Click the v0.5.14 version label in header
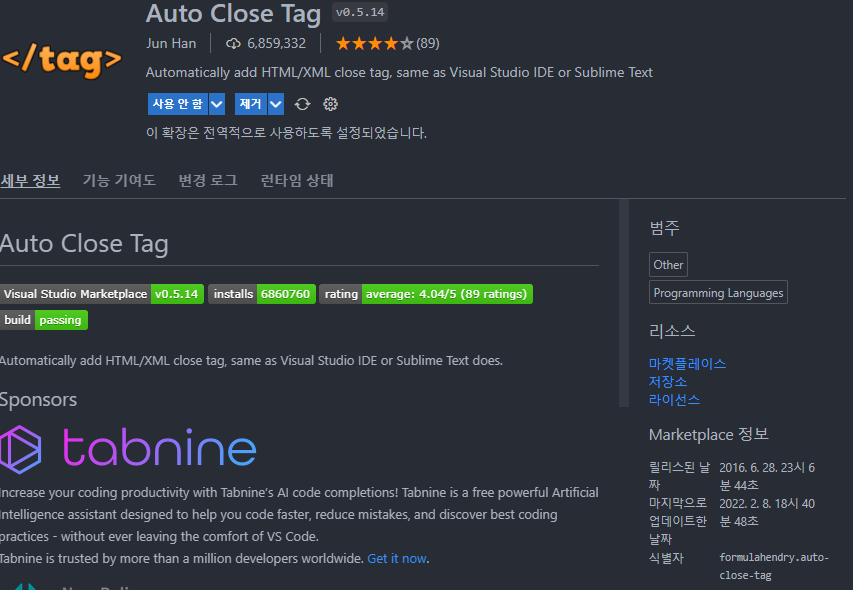Screen dimensions: 853x590 point(360,12)
